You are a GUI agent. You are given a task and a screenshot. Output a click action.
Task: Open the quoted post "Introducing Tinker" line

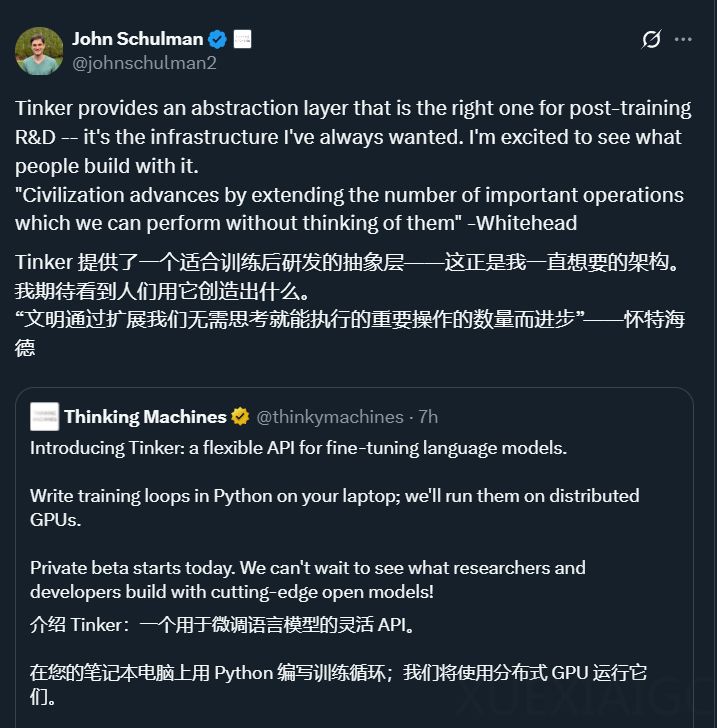[x=298, y=448]
